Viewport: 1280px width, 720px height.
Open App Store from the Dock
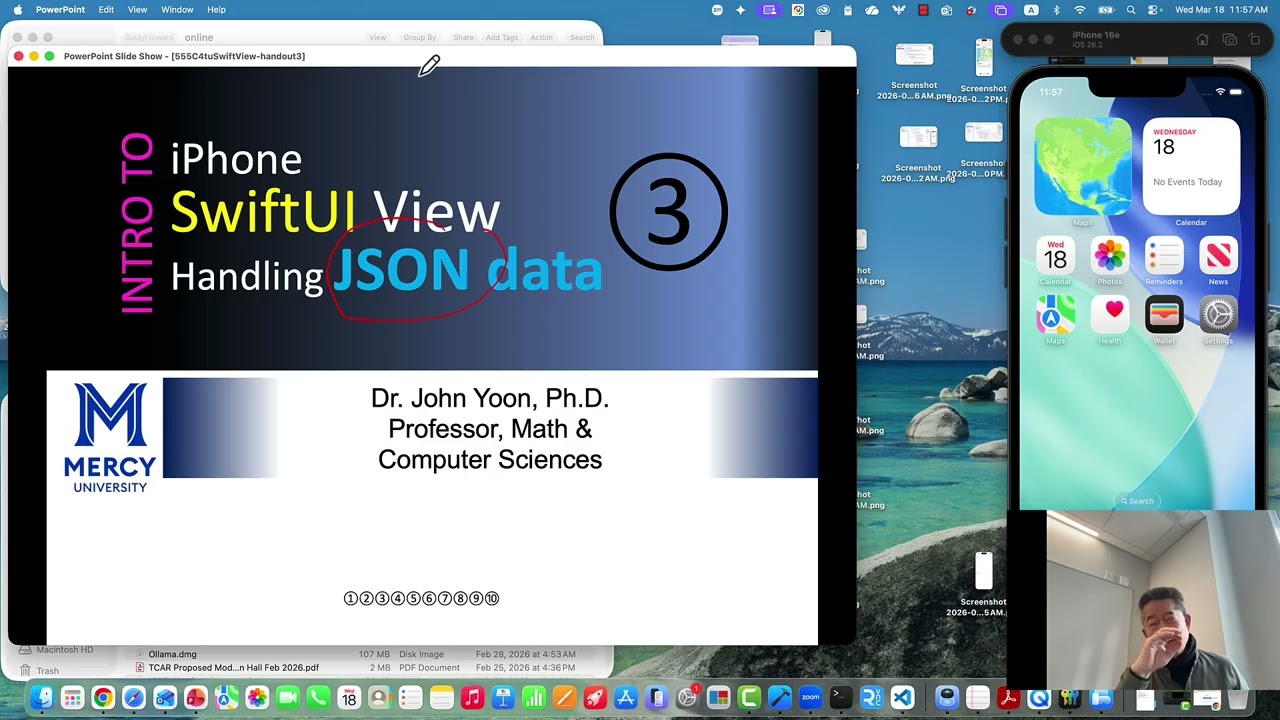click(x=626, y=698)
